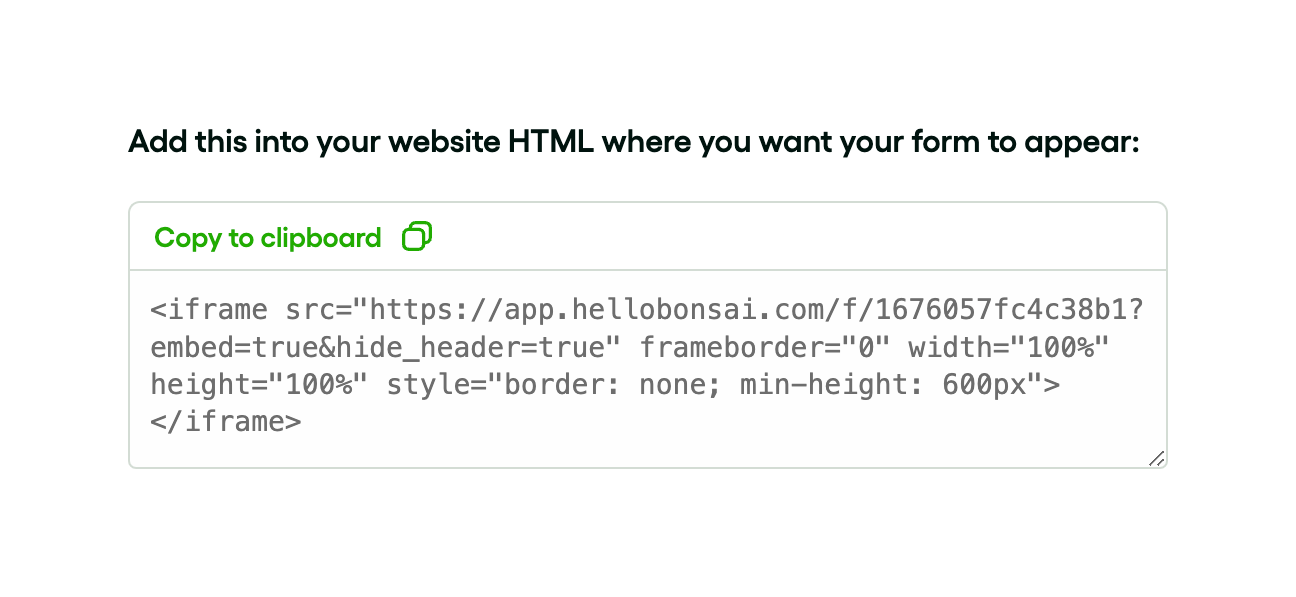Click the hide_header=true parameter
The image size is (1296, 597).
click(471, 348)
